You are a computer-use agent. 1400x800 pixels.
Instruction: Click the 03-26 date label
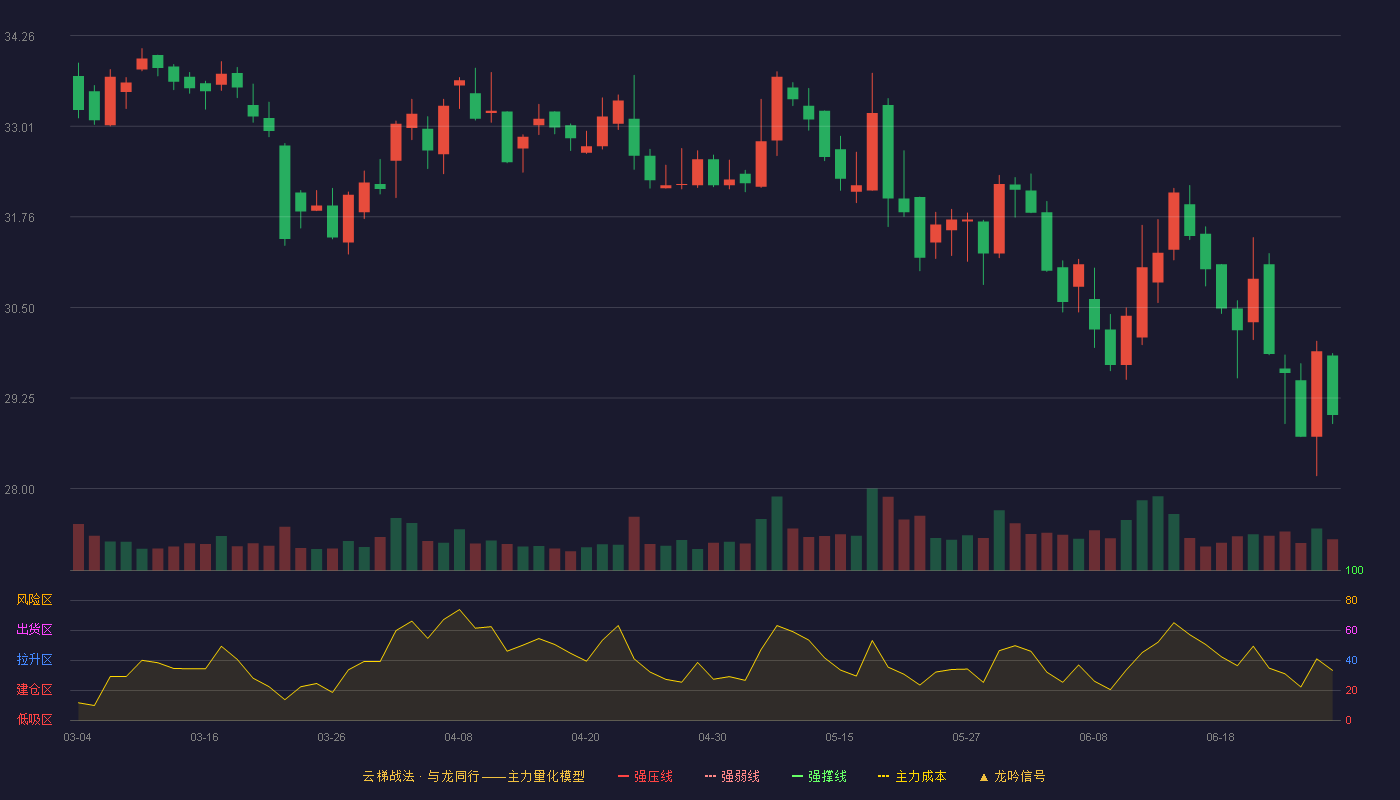(331, 737)
